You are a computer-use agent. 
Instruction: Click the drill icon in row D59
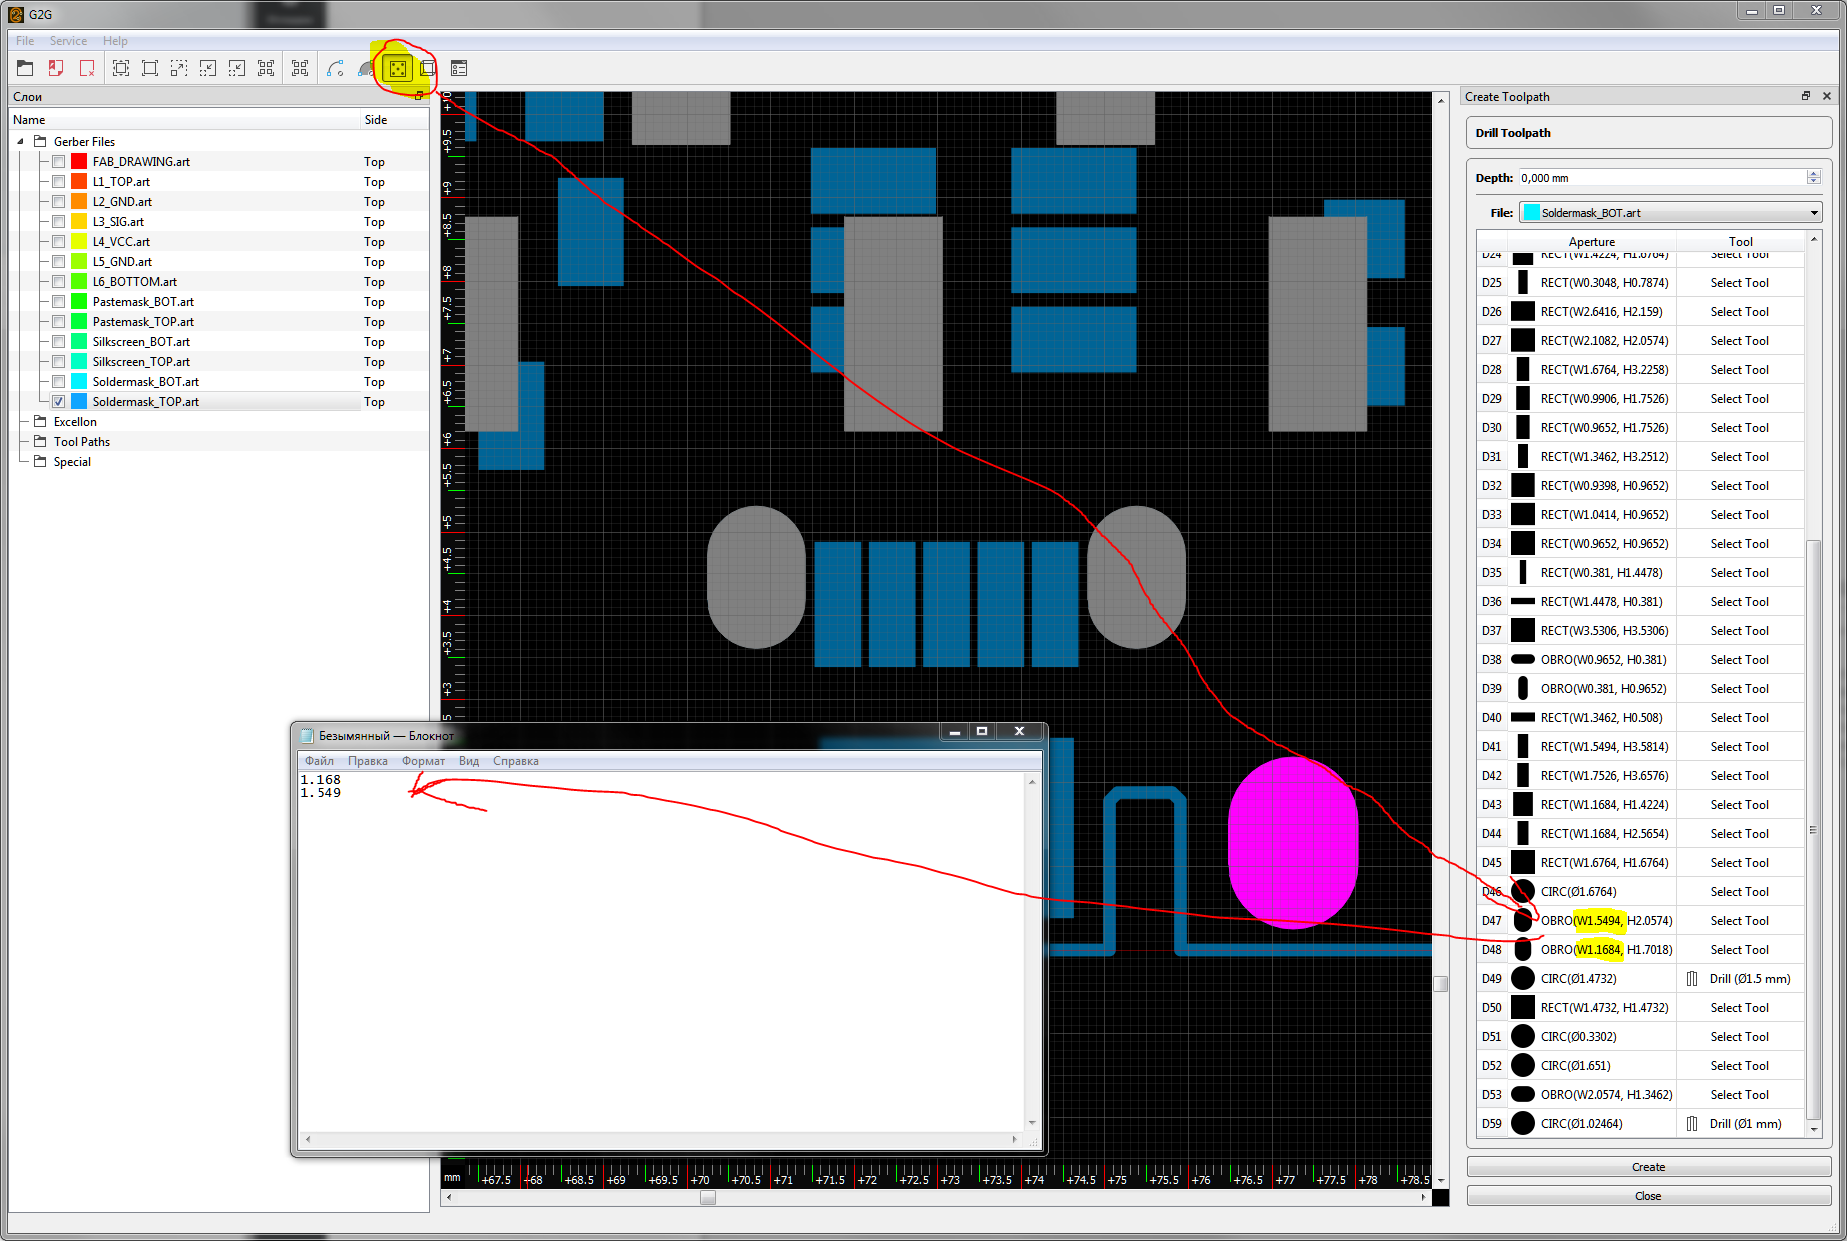[1692, 1124]
